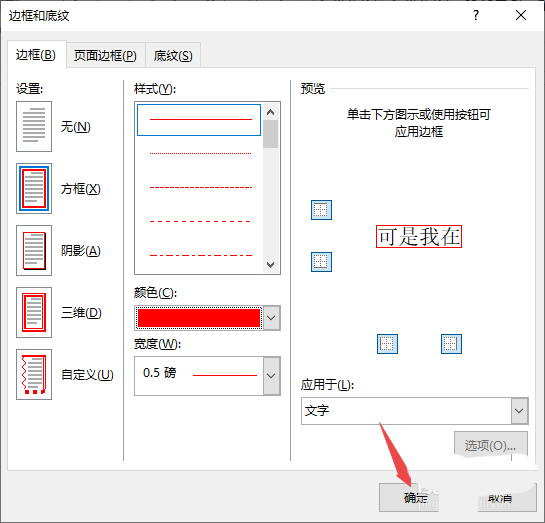The width and height of the screenshot is (545, 523).
Task: Click the 自定义(U) label text
Action: 87,375
